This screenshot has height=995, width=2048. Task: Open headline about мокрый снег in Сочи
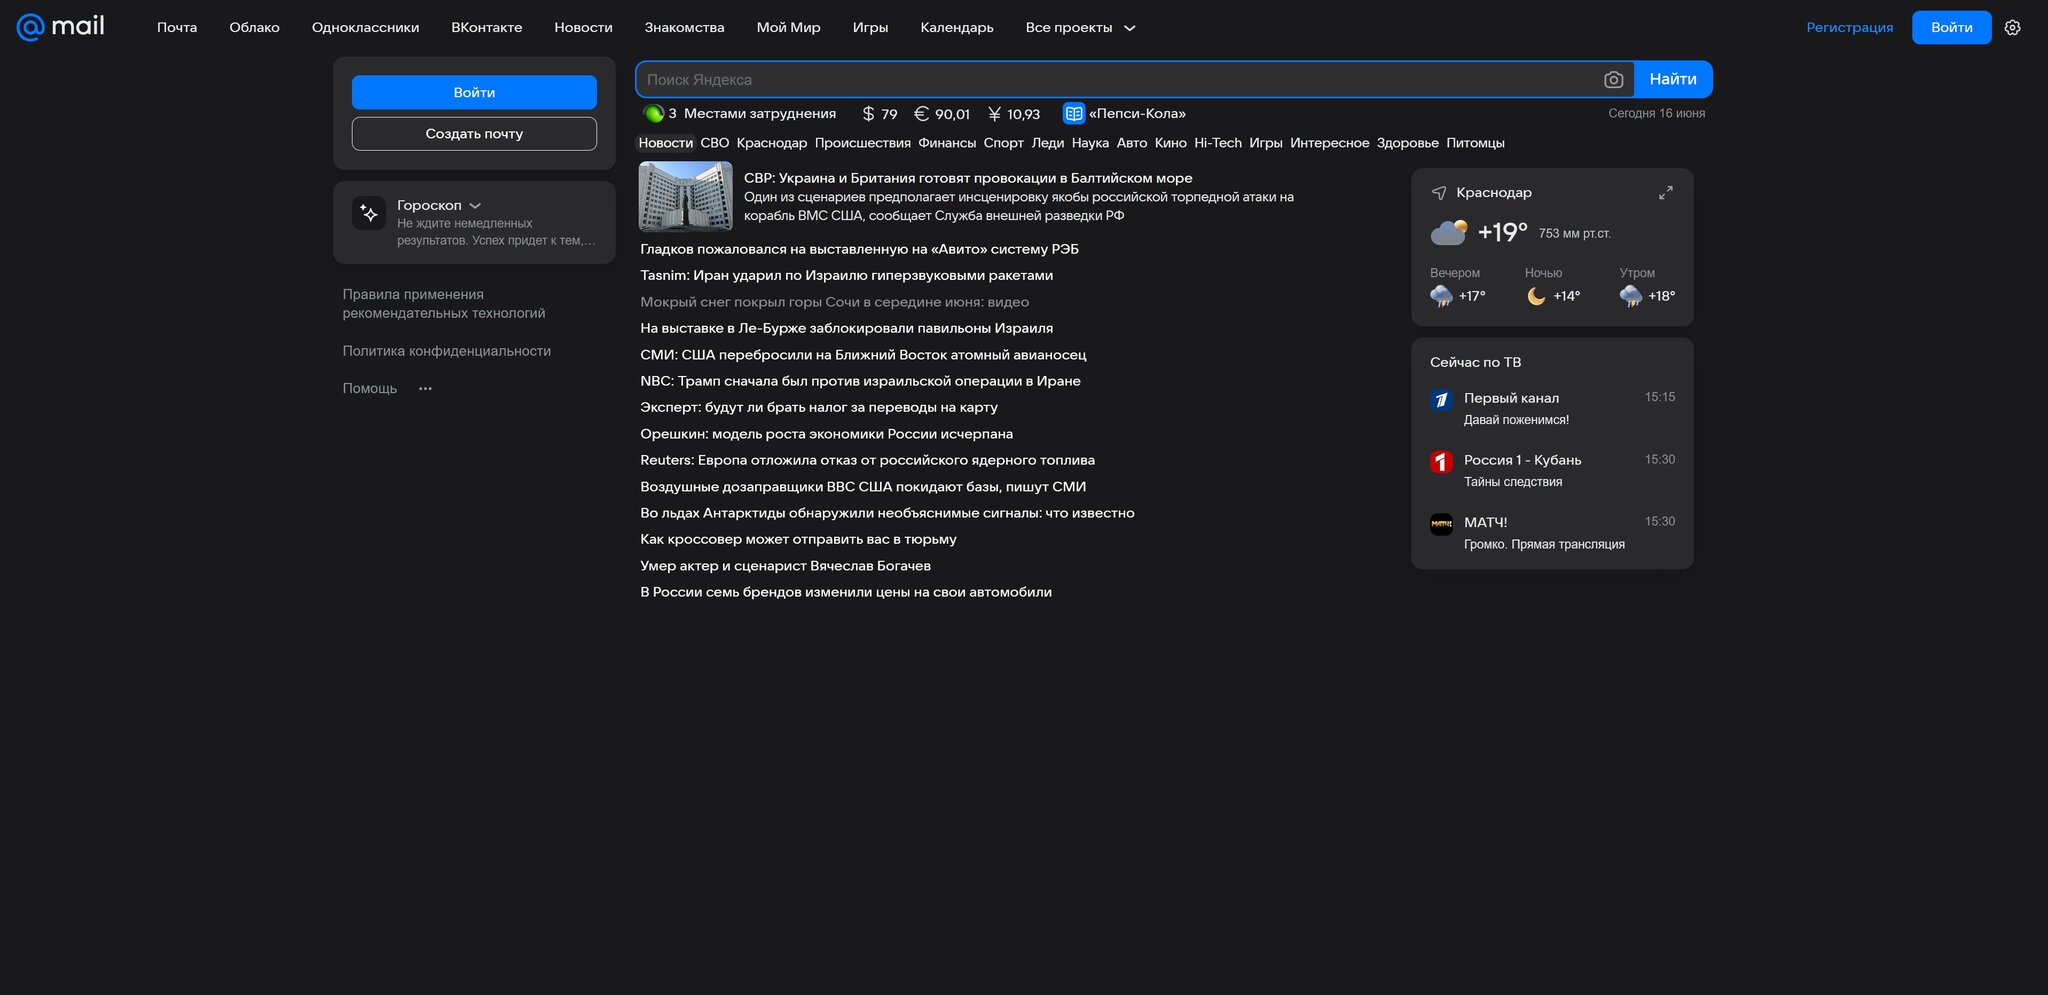834,302
